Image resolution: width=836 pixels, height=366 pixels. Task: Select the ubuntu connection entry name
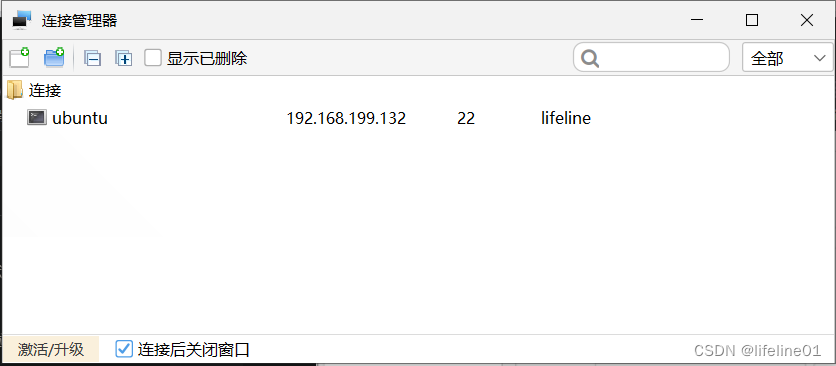coord(80,118)
